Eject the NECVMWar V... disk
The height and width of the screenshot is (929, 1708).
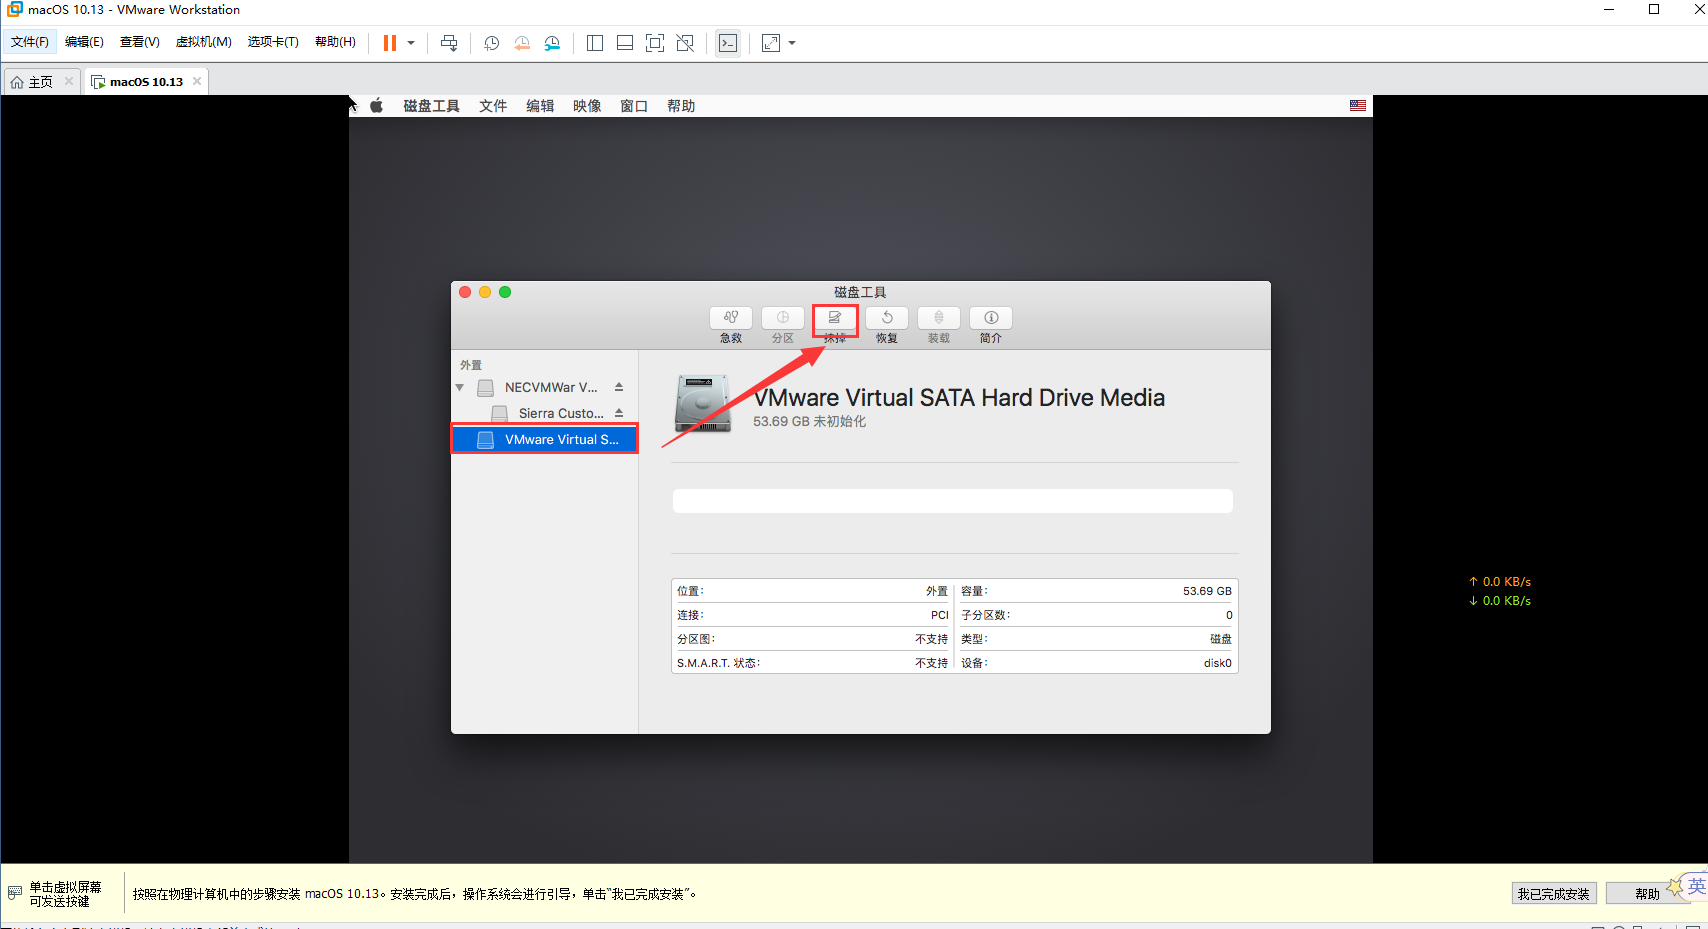pyautogui.click(x=619, y=387)
